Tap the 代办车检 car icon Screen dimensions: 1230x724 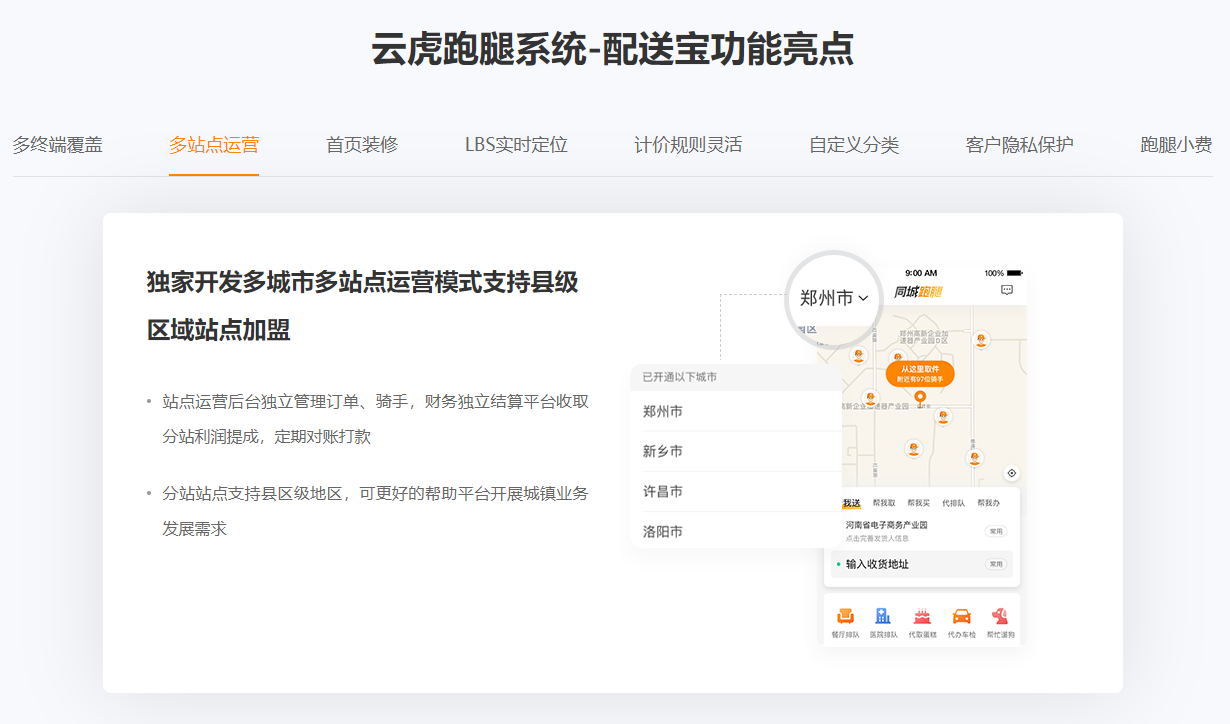[961, 617]
